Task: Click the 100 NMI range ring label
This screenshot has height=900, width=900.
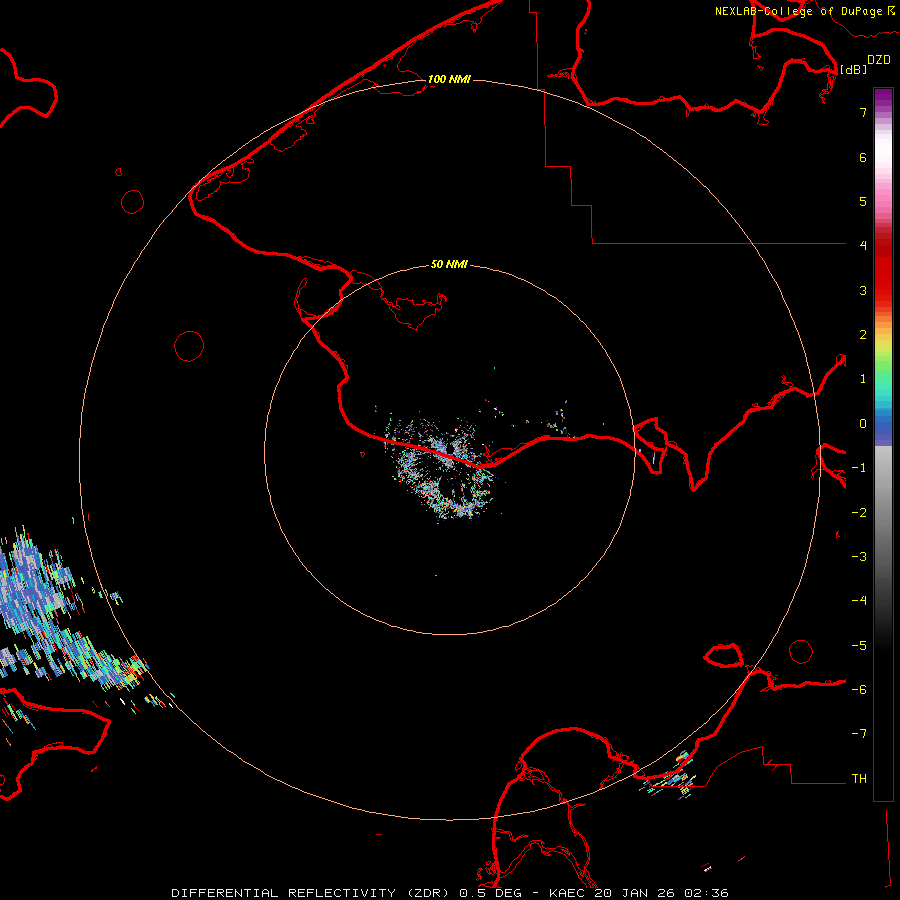Action: pos(449,79)
